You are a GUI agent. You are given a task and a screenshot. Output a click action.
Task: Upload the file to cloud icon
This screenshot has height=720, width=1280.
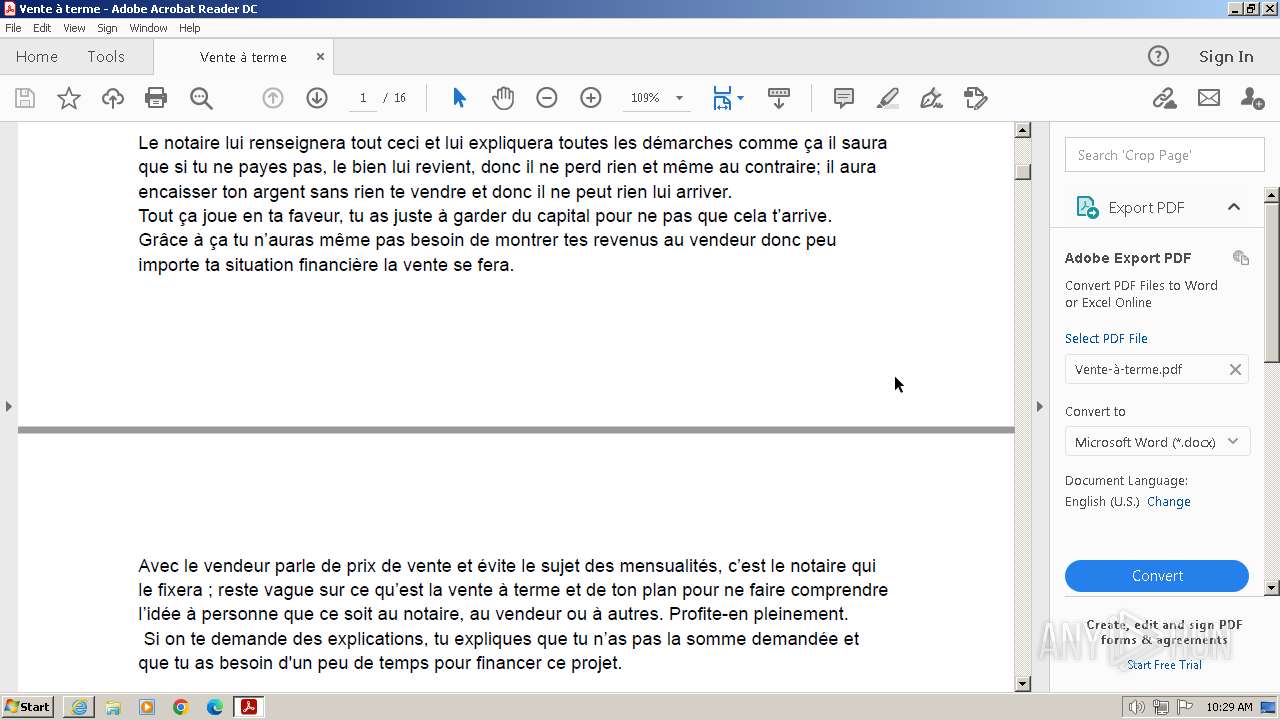tap(113, 98)
